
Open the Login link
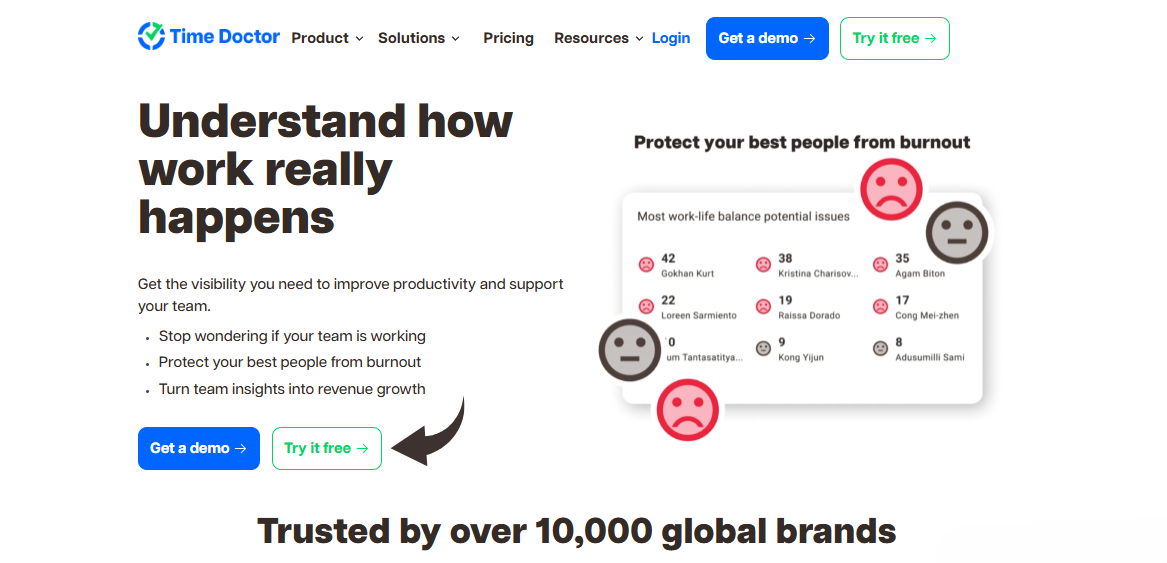tap(671, 38)
